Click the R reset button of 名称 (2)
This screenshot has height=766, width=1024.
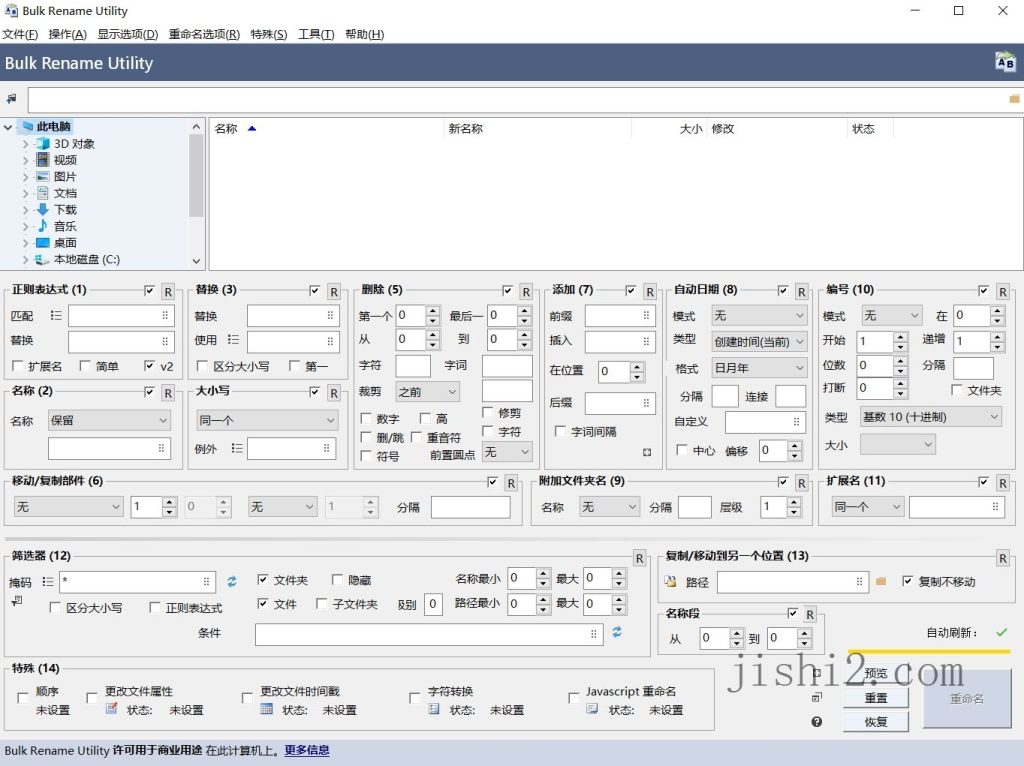point(168,393)
